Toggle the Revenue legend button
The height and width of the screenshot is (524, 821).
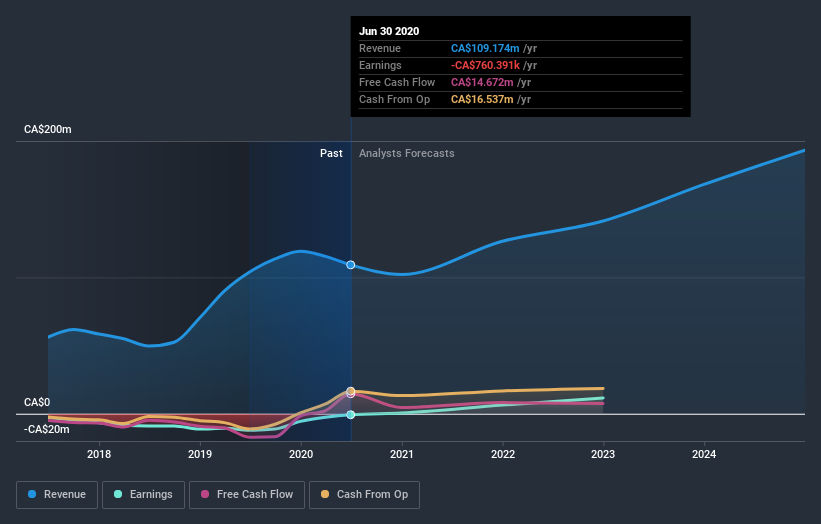point(57,495)
